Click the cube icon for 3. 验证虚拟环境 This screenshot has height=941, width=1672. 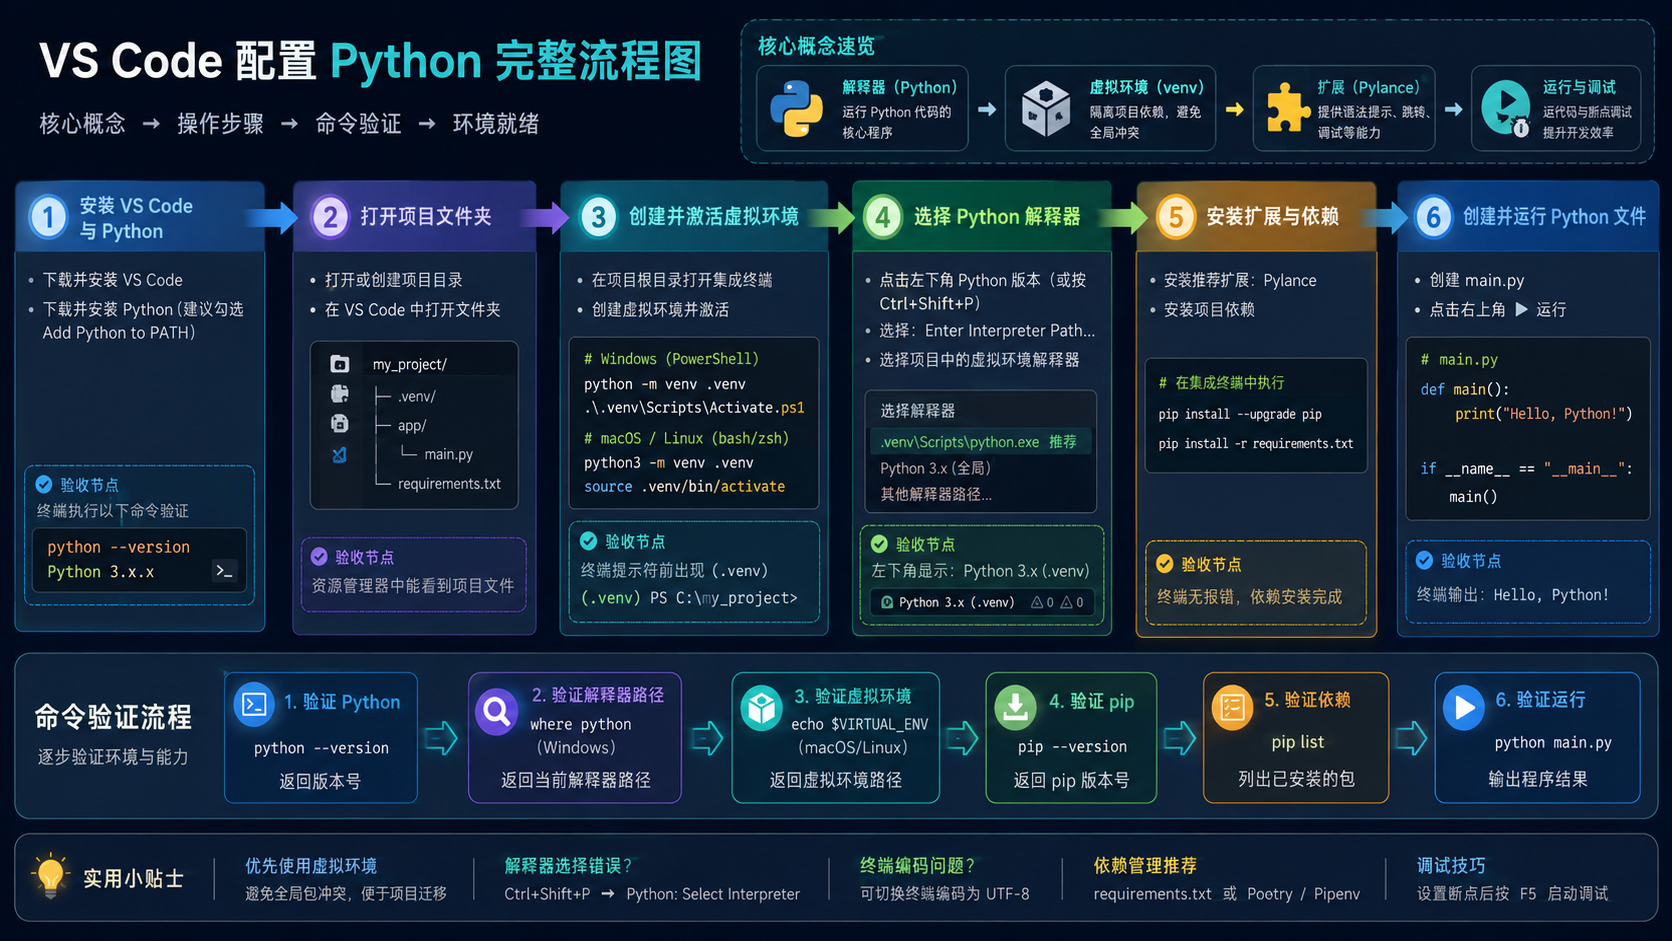(x=762, y=708)
